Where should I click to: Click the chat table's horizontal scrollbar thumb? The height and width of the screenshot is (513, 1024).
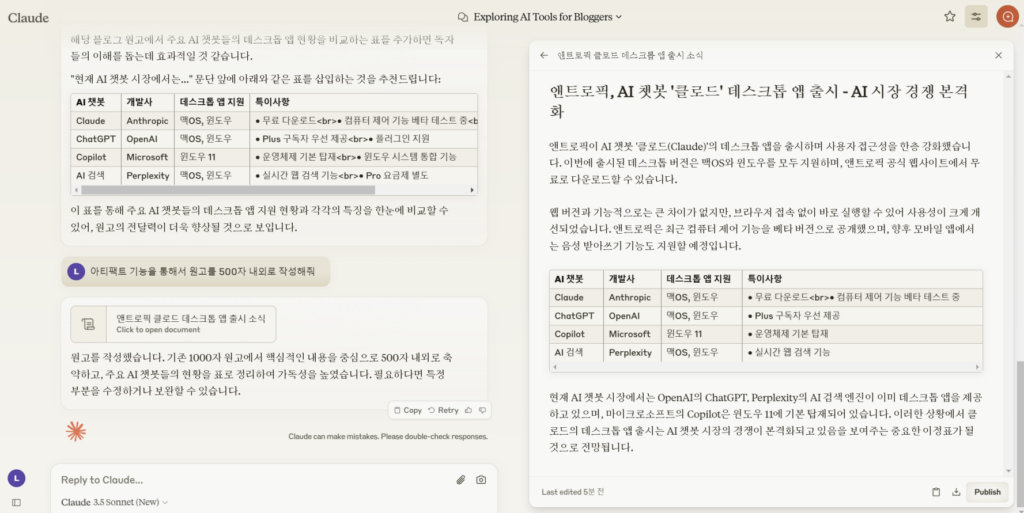pos(227,190)
